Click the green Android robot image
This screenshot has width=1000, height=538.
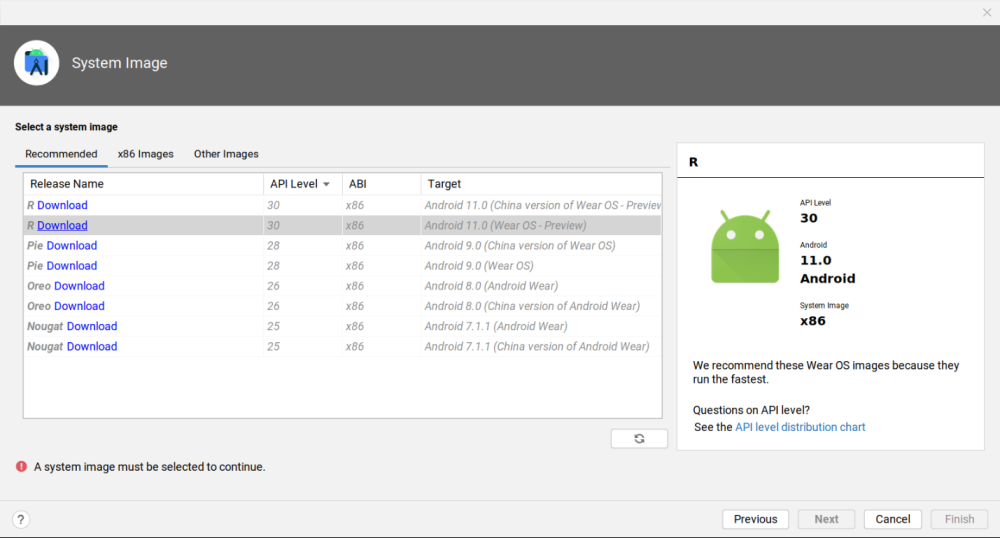pyautogui.click(x=745, y=247)
